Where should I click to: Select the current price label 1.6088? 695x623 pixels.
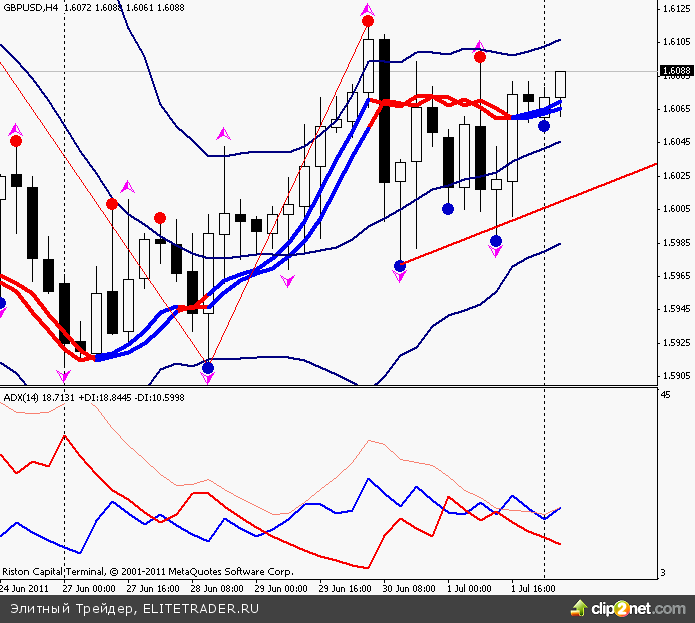point(675,71)
